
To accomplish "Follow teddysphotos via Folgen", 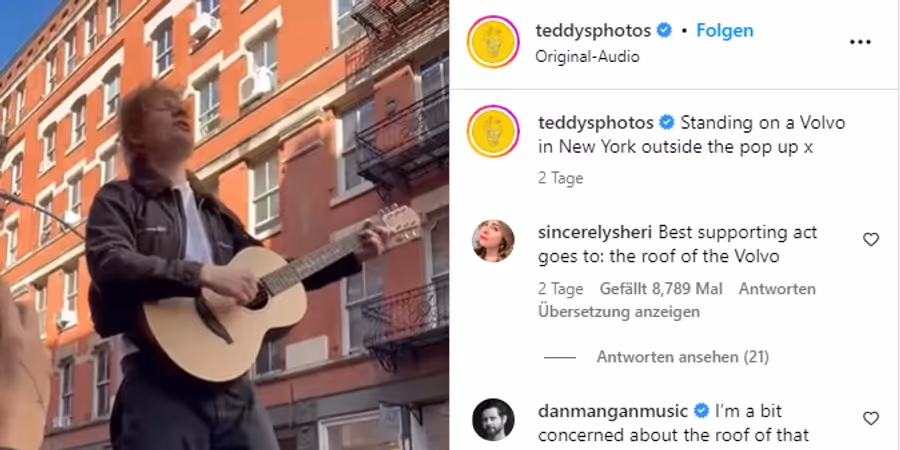I will [x=724, y=30].
